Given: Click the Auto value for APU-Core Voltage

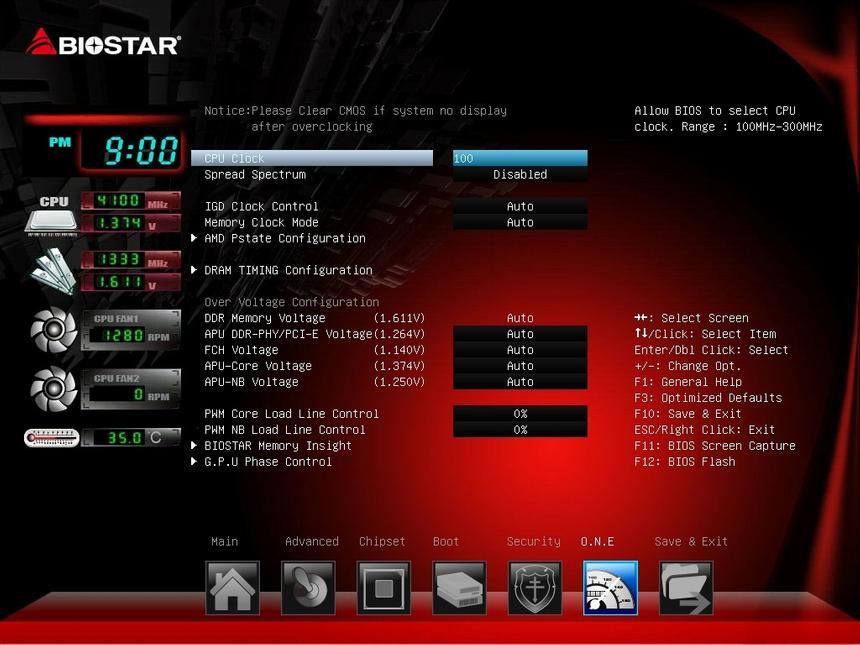Looking at the screenshot, I should [x=520, y=365].
